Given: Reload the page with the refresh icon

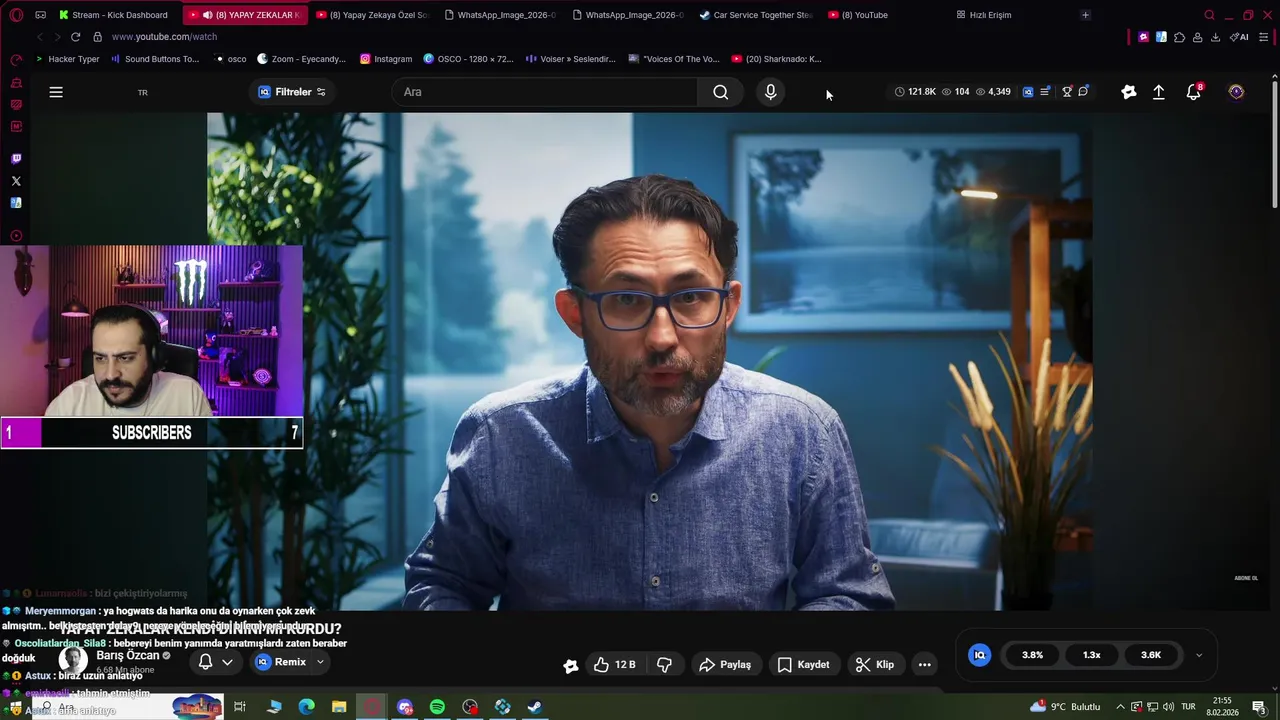Looking at the screenshot, I should 75,37.
